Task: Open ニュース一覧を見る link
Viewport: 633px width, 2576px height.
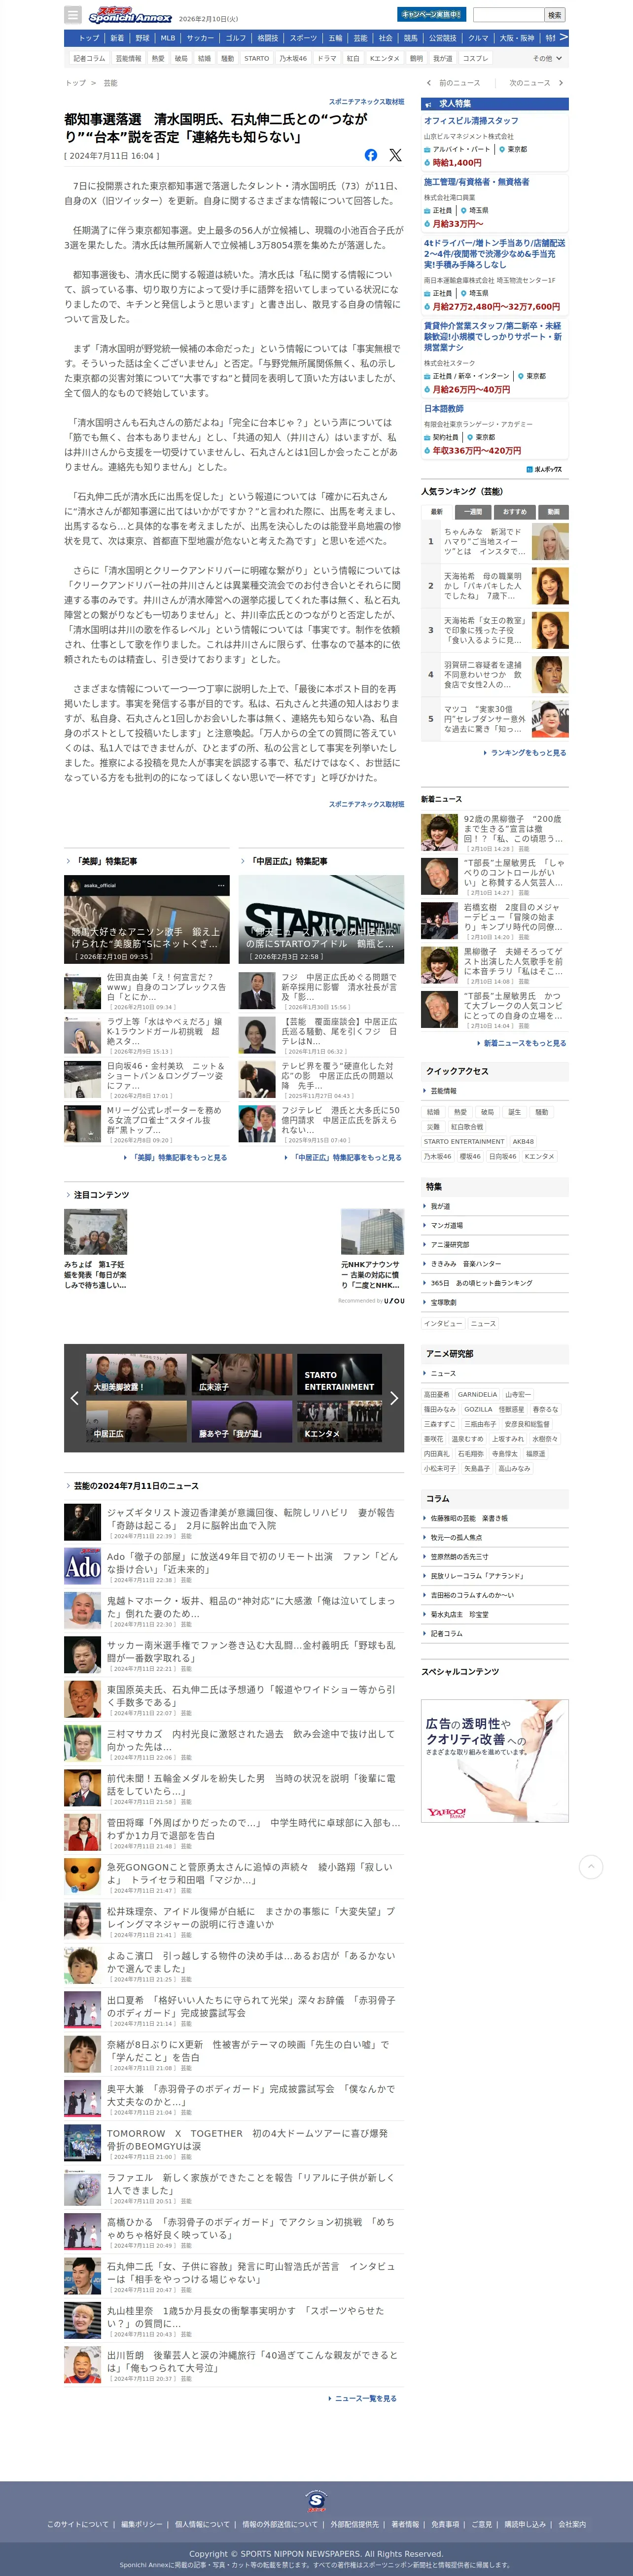Action: (365, 2398)
